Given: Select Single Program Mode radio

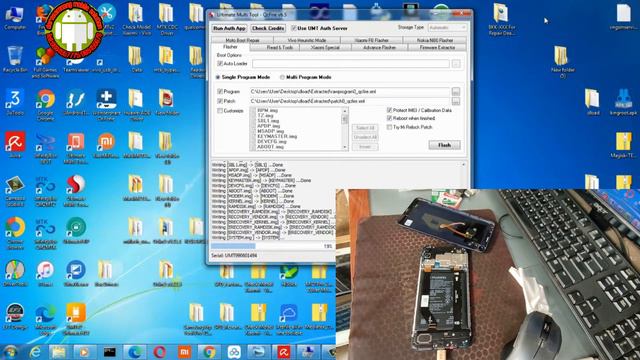Looking at the screenshot, I should click(218, 77).
